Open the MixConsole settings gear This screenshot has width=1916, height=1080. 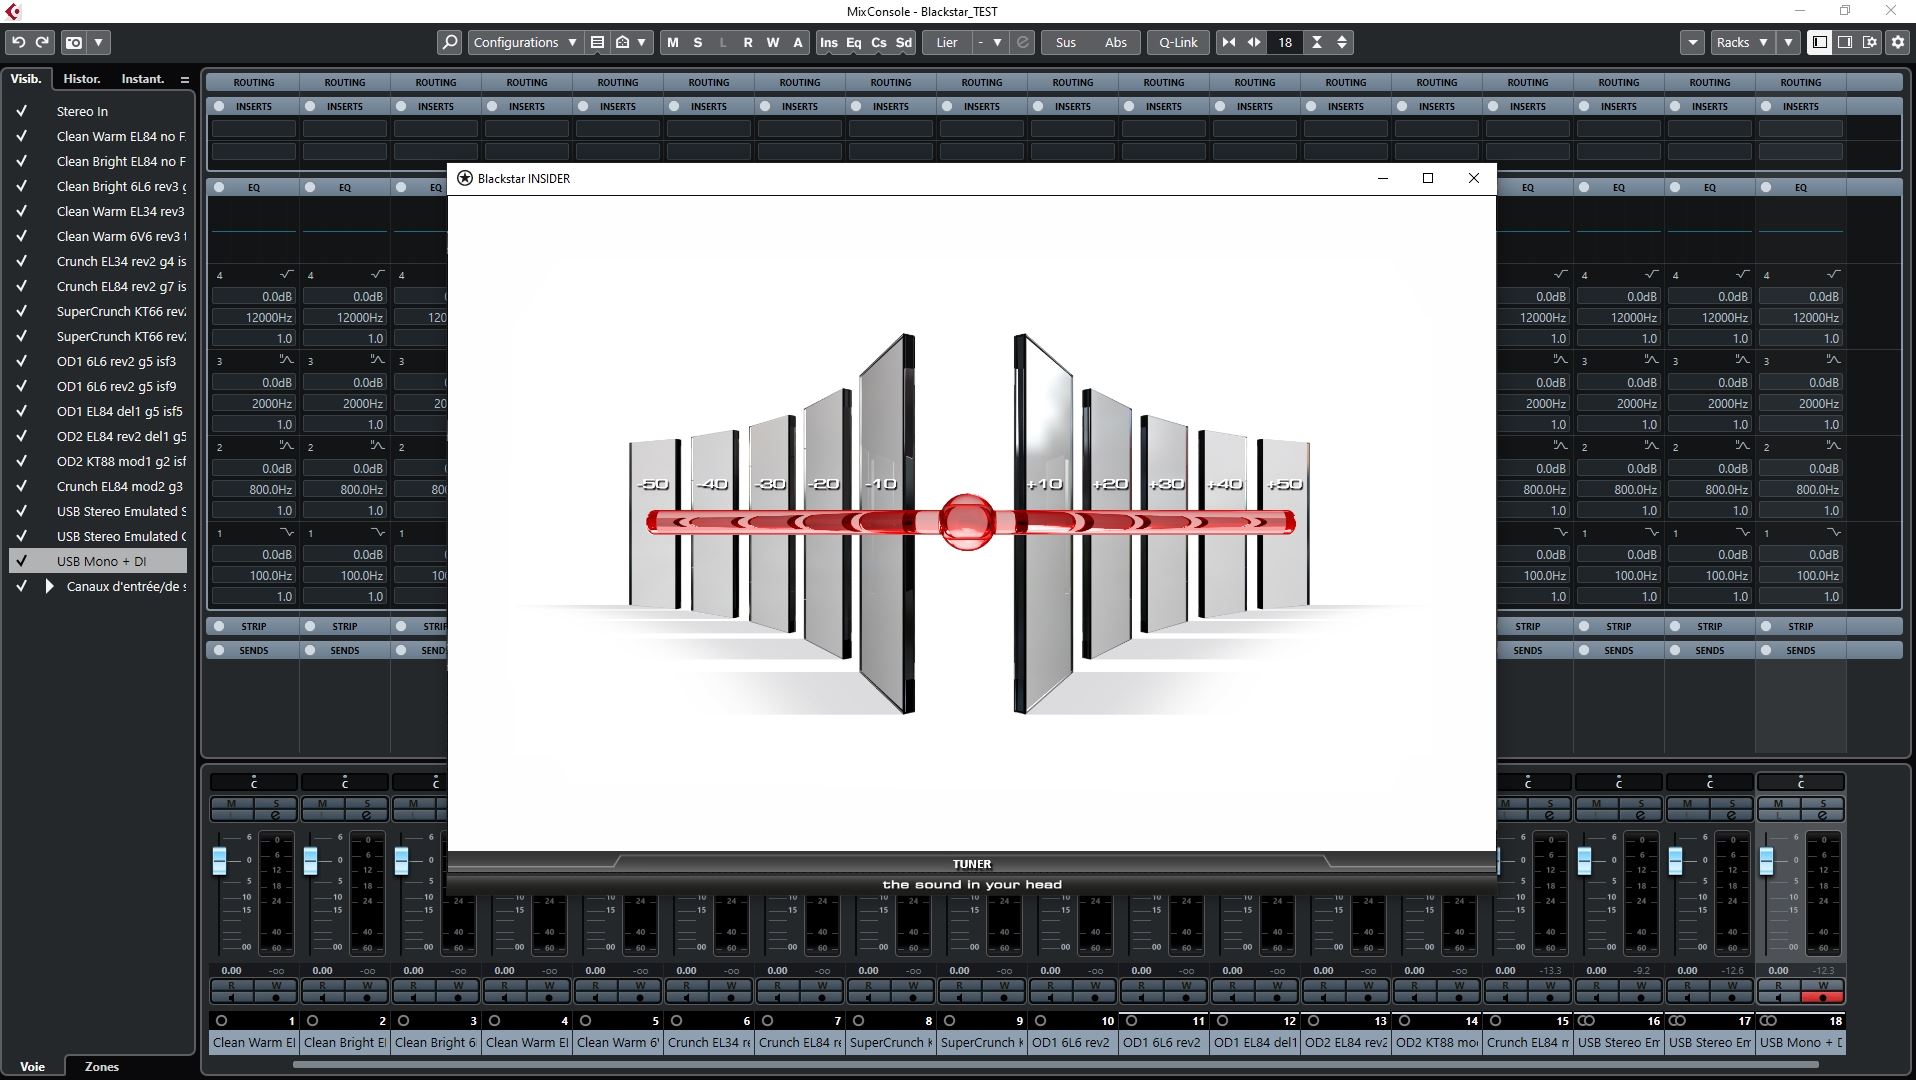tap(1897, 42)
